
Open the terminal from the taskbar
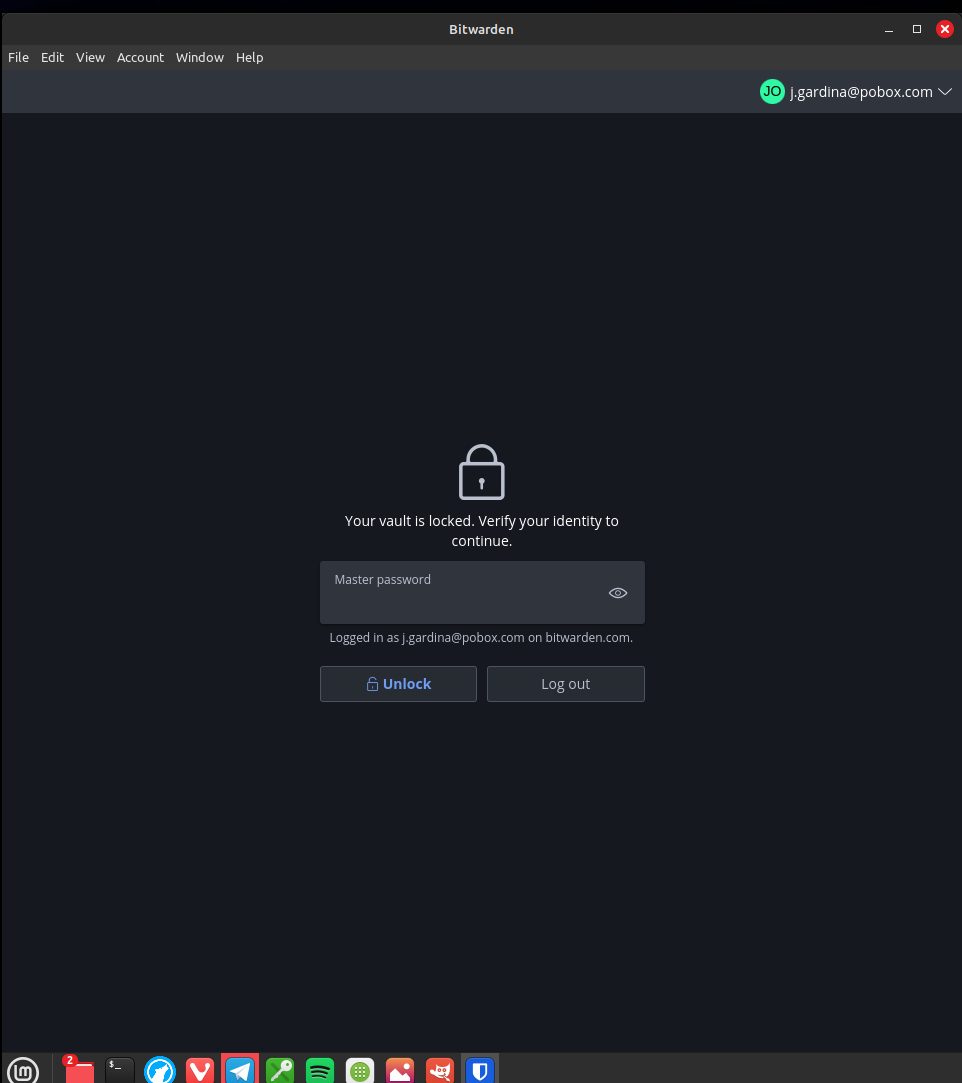118,1069
